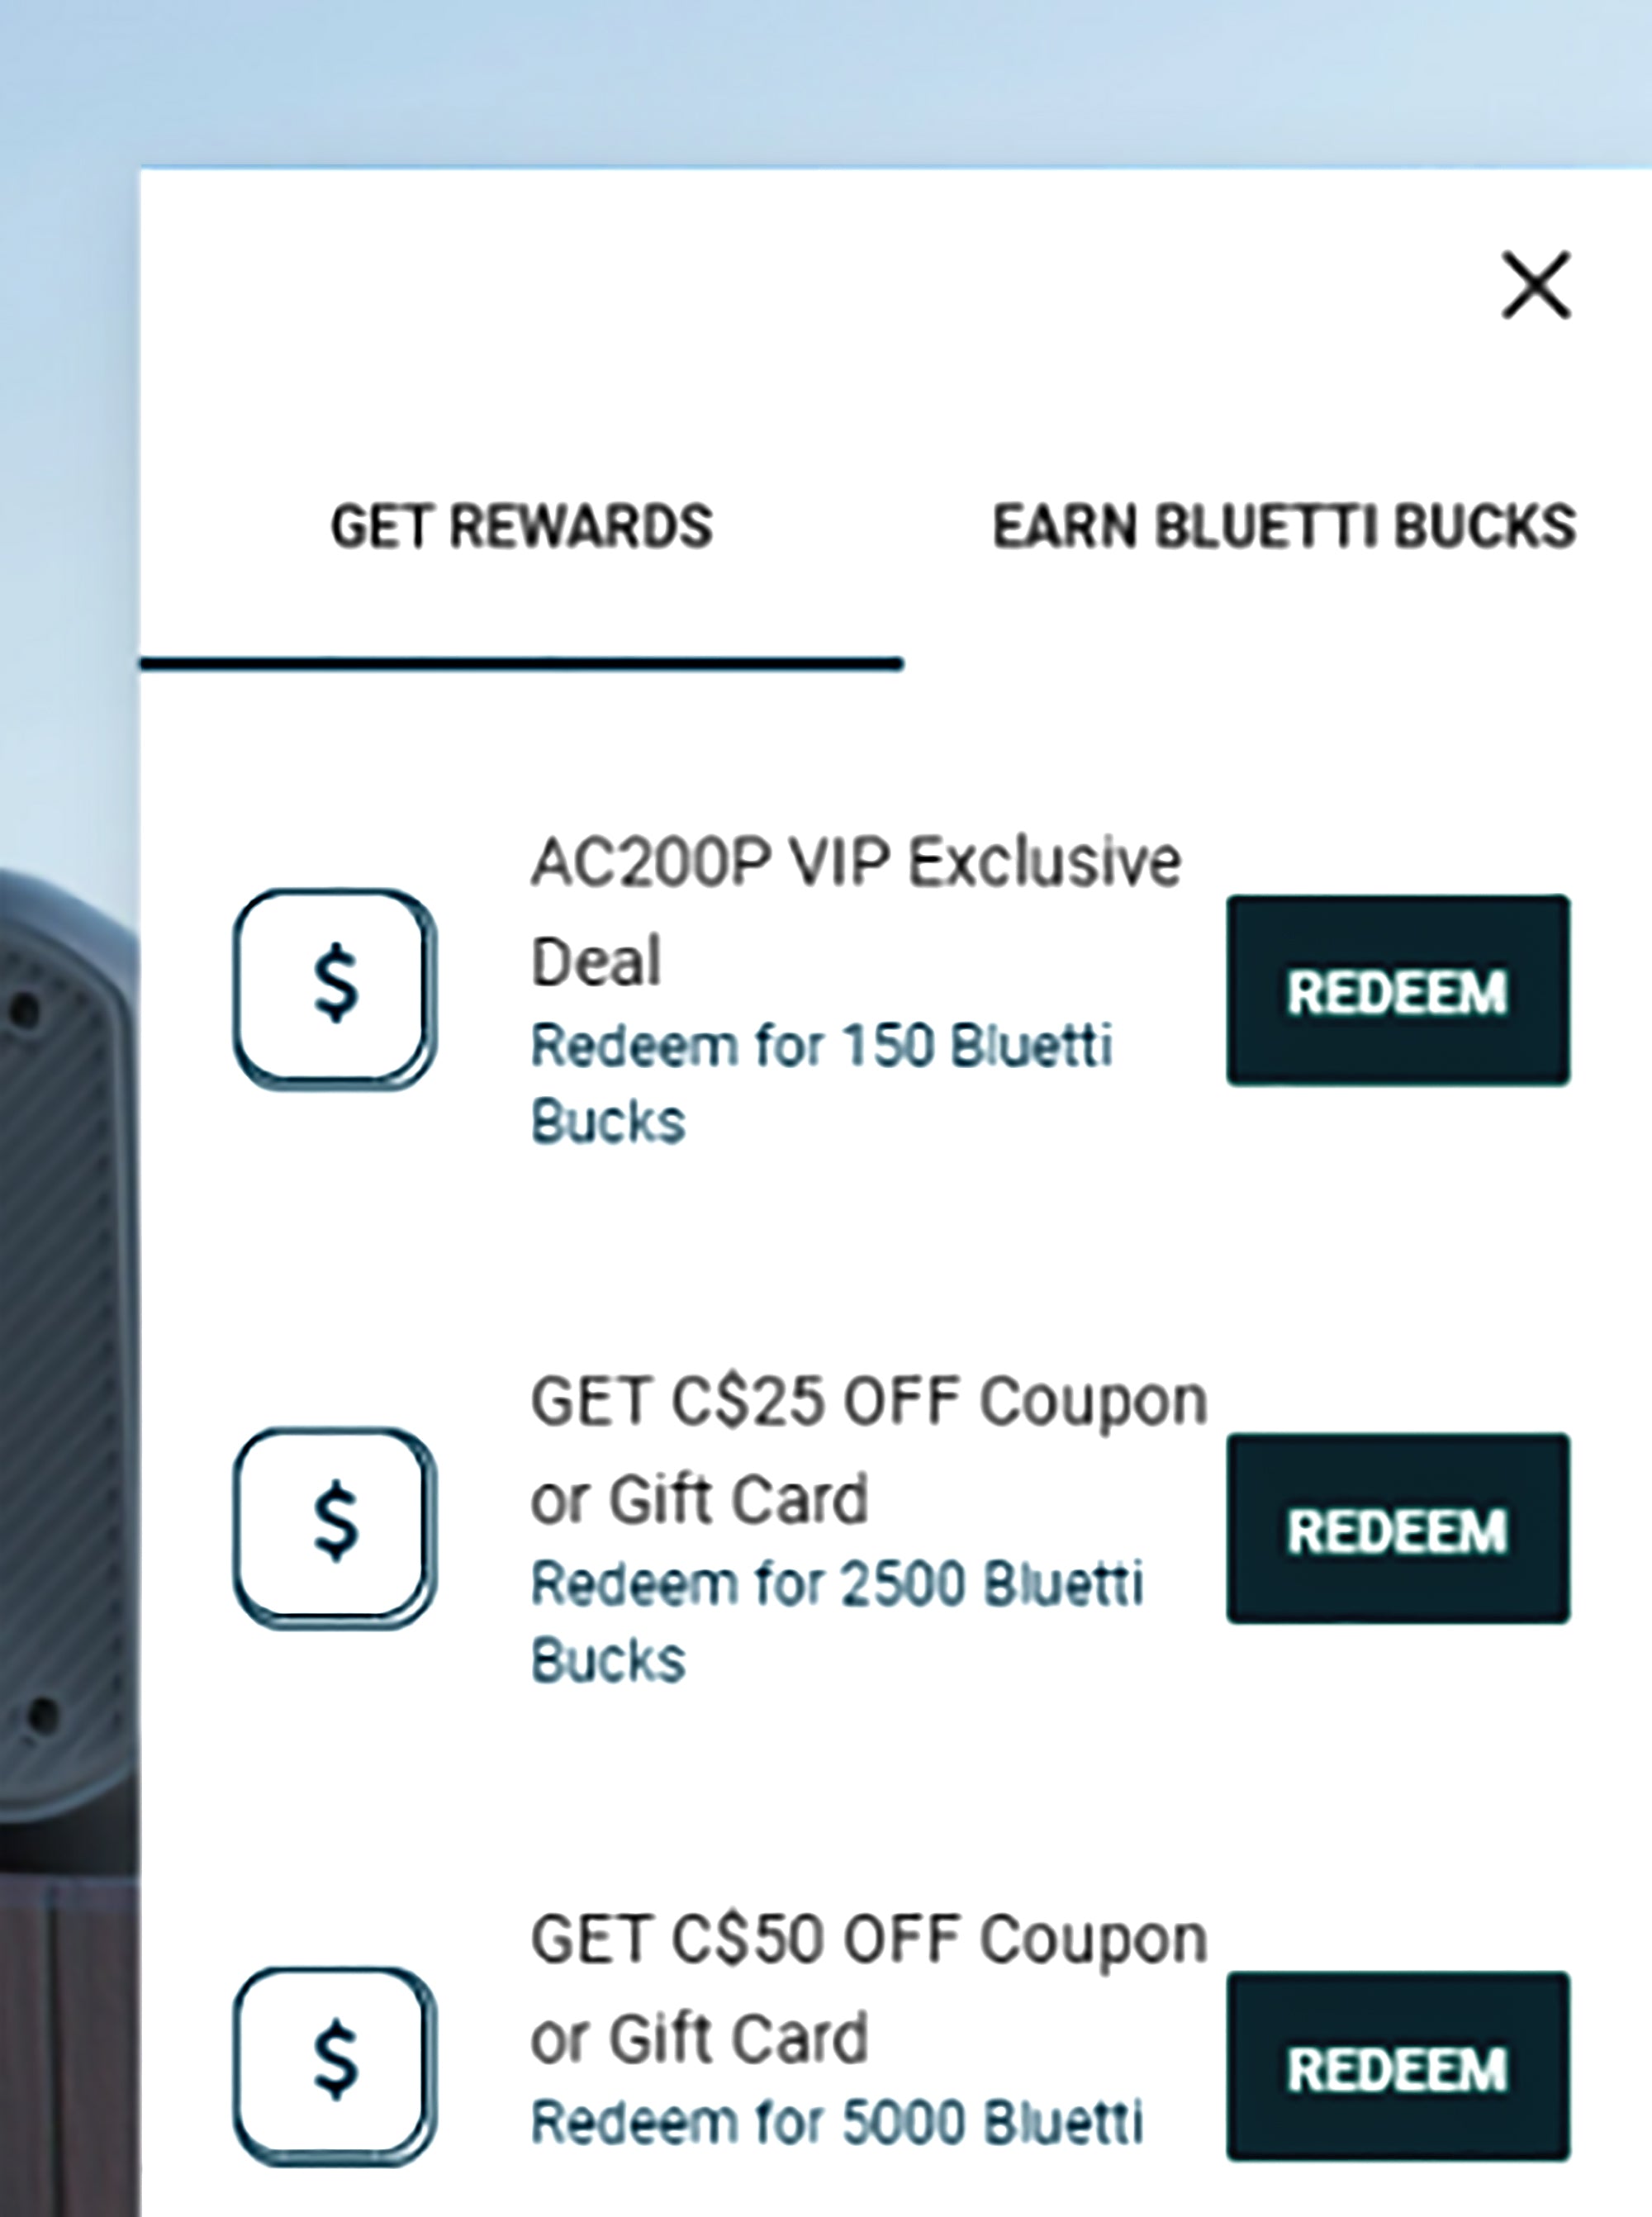Close the rewards popup with the X
This screenshot has height=2217, width=1652.
[x=1536, y=286]
